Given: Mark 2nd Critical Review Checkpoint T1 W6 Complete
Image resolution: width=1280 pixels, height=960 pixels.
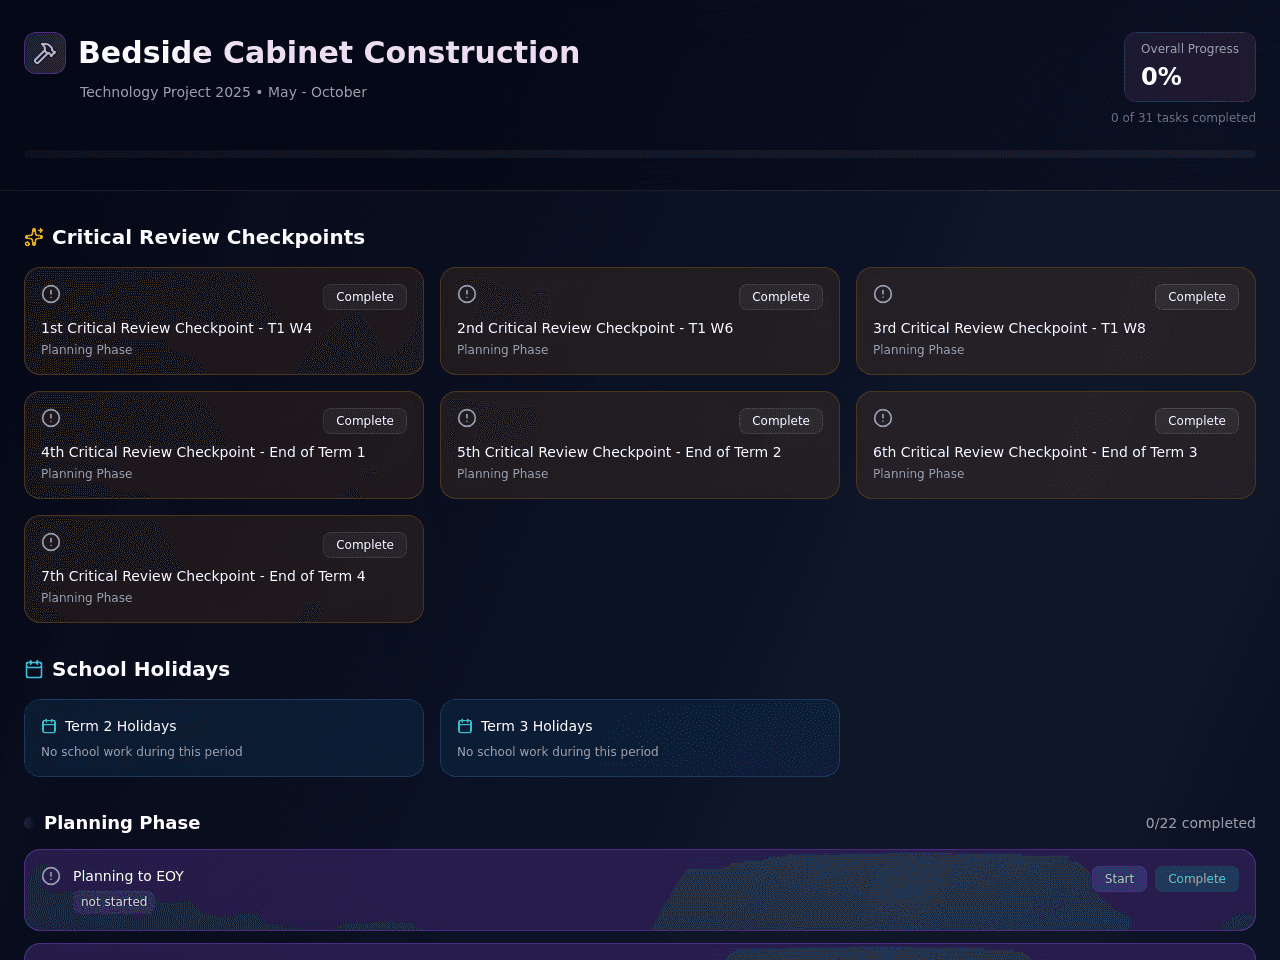Looking at the screenshot, I should click(x=781, y=297).
